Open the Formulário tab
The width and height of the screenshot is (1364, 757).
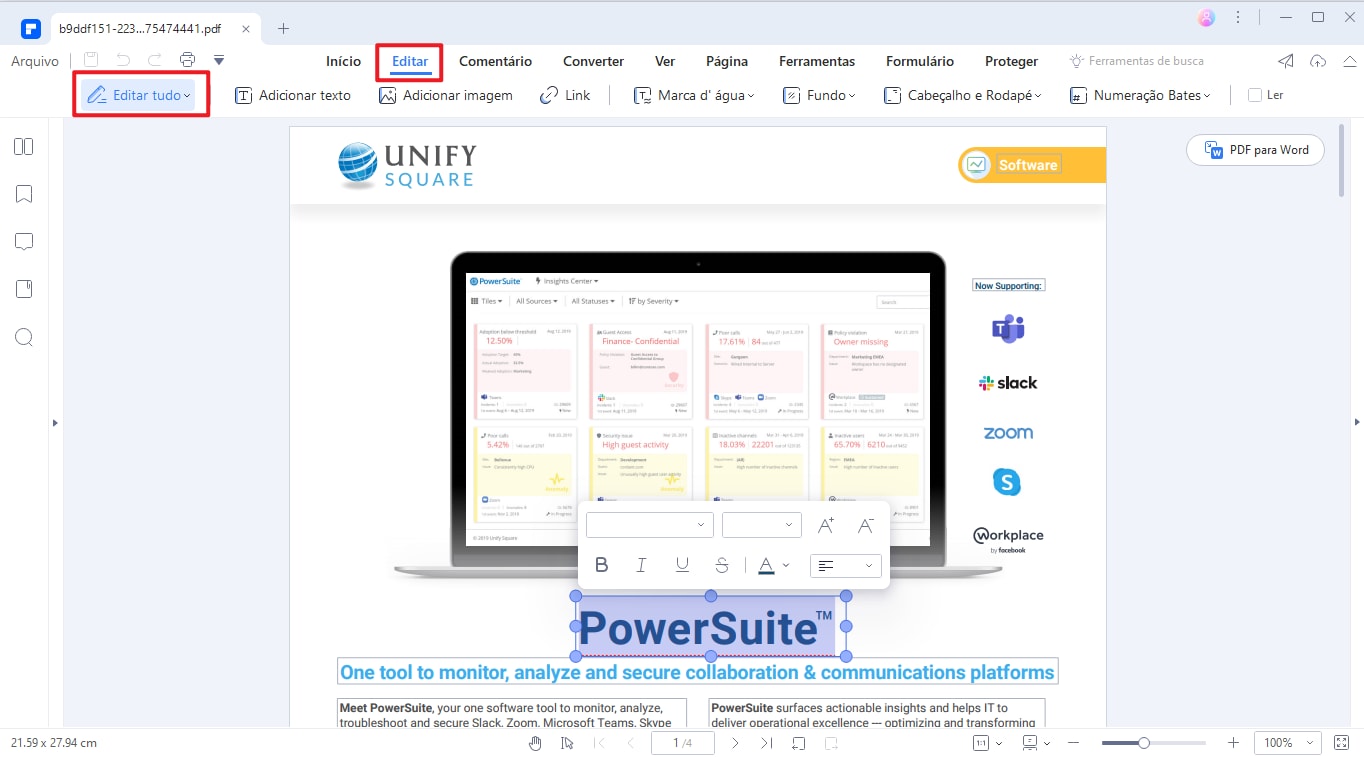tap(920, 61)
